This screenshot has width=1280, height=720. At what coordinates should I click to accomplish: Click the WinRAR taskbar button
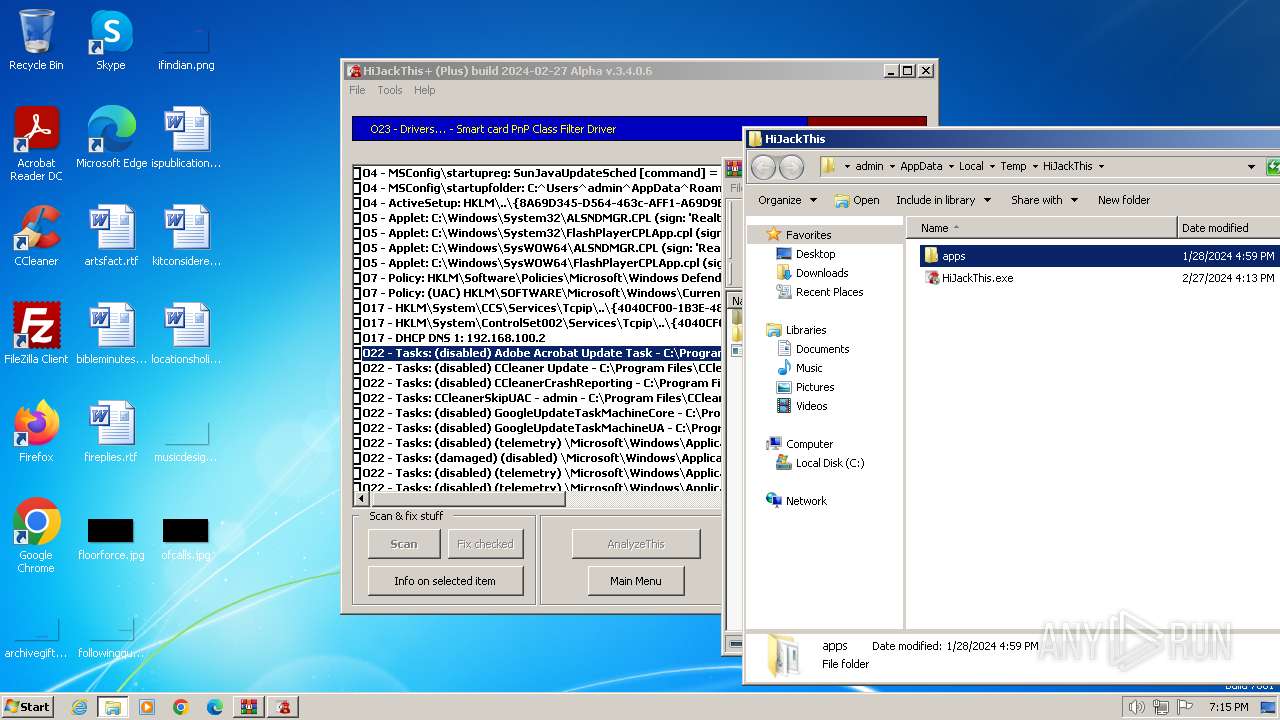pyautogui.click(x=249, y=707)
